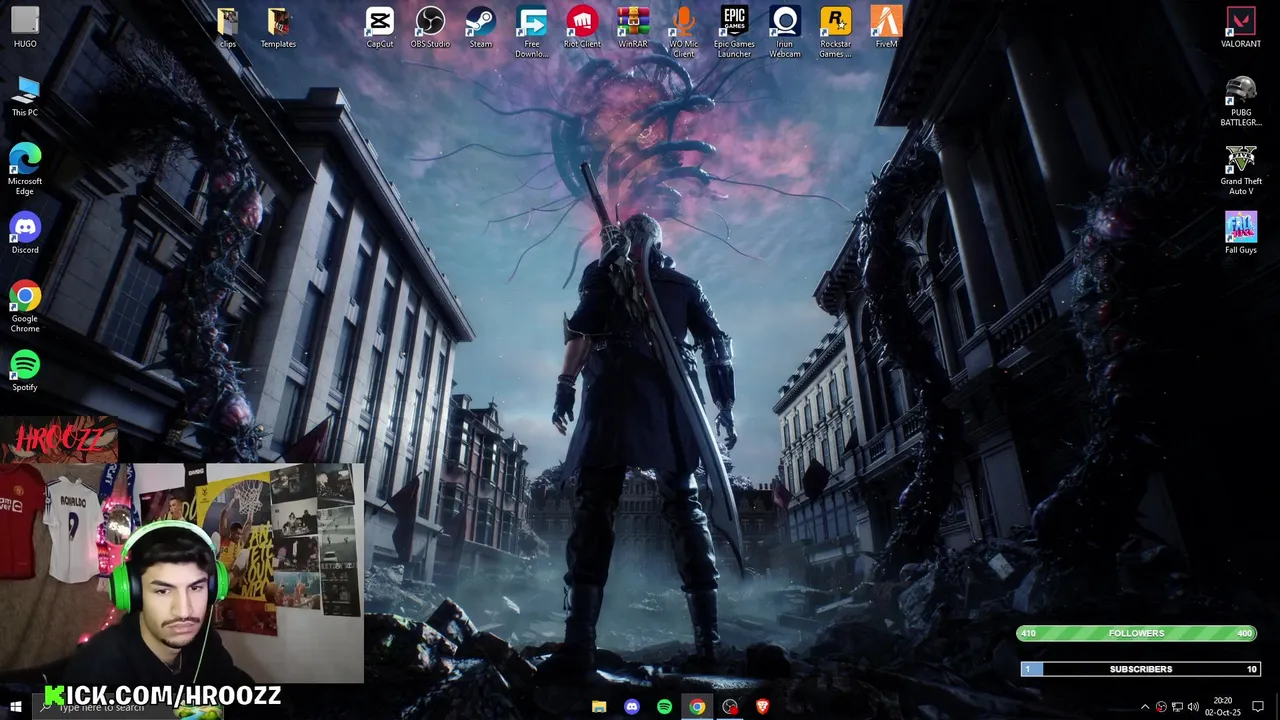Open the taskbar clock and date
The image size is (1280, 720).
(x=1223, y=707)
